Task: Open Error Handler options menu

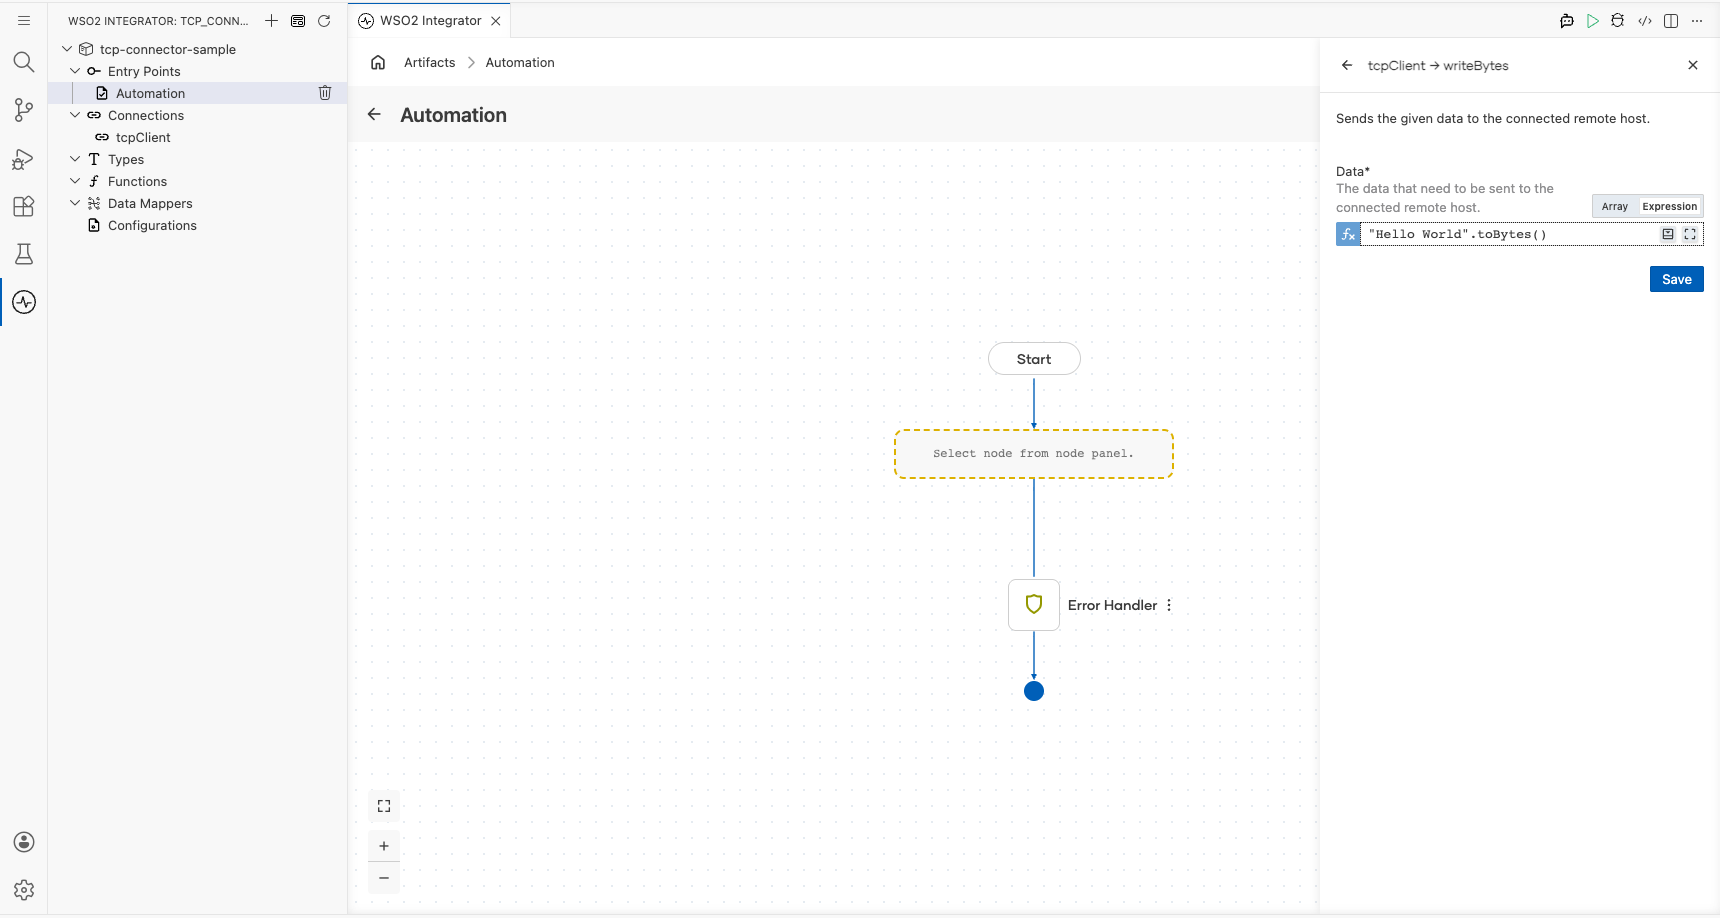Action: (x=1169, y=605)
